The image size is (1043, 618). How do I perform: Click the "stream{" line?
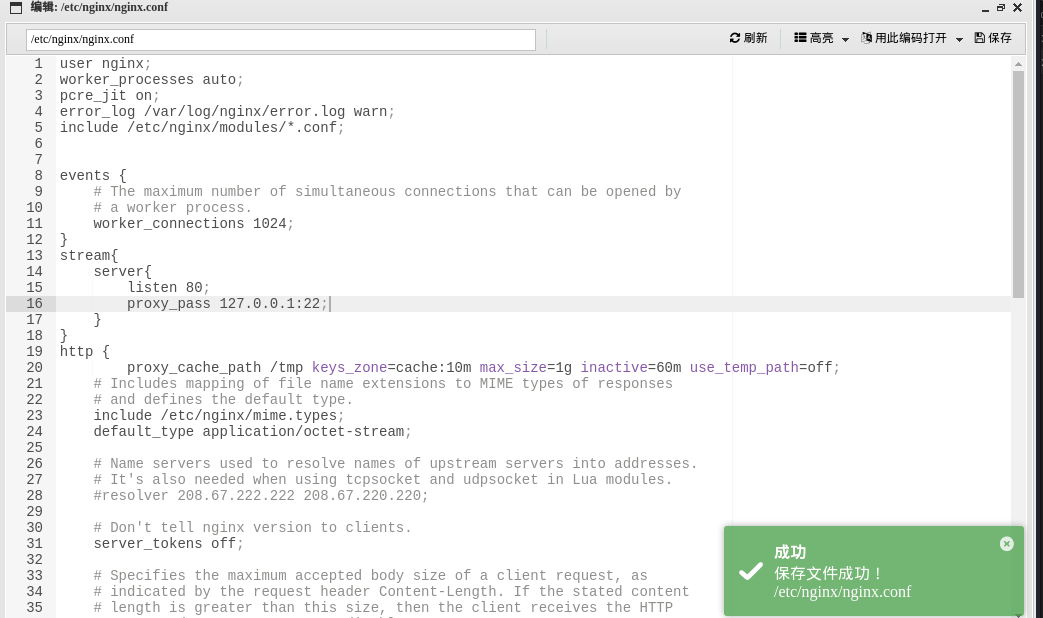click(89, 255)
